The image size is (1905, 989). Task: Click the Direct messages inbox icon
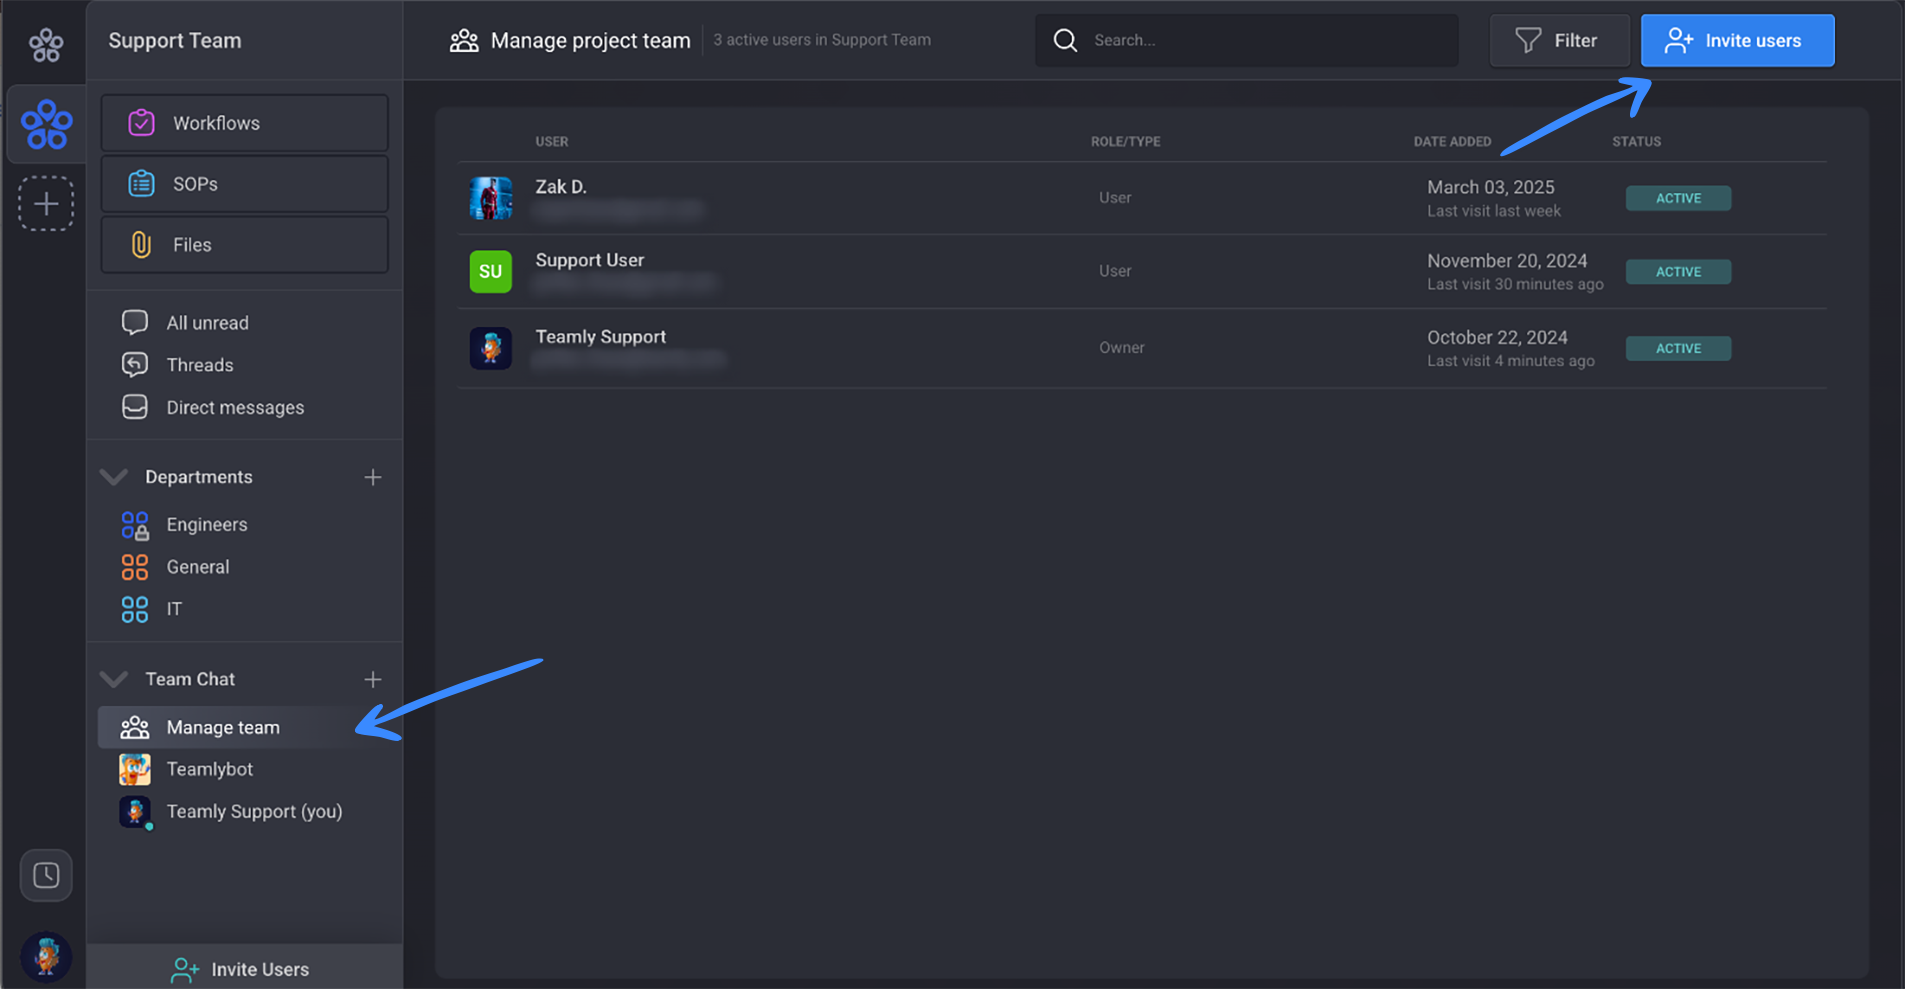pyautogui.click(x=135, y=407)
